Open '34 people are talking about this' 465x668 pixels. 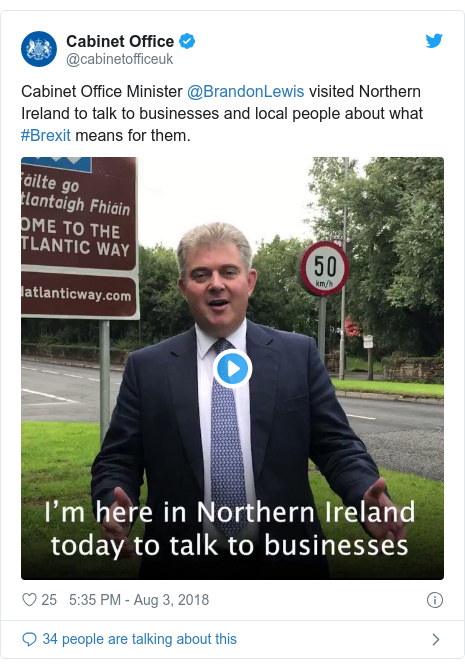[139, 639]
